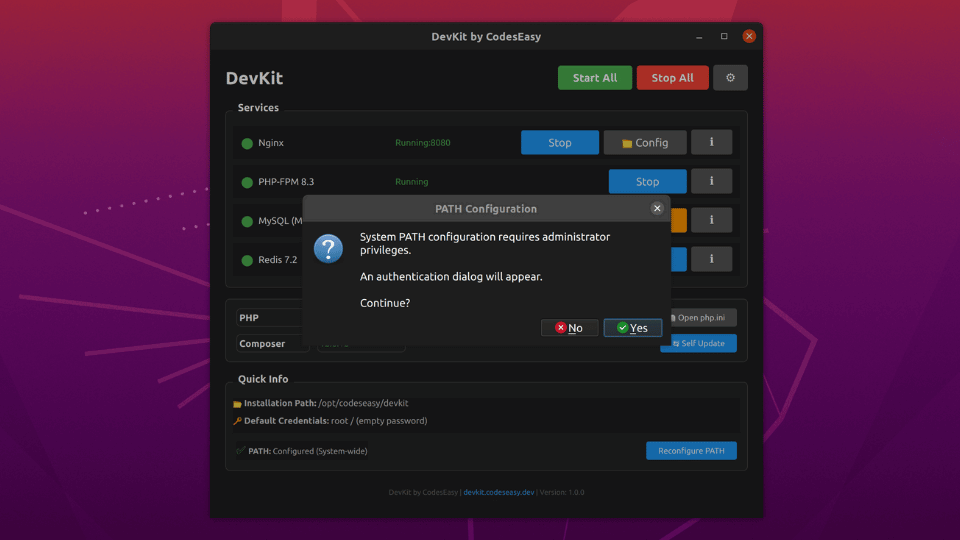
Task: Click 'An authentication dialog will appear.' text
Action: pos(451,277)
